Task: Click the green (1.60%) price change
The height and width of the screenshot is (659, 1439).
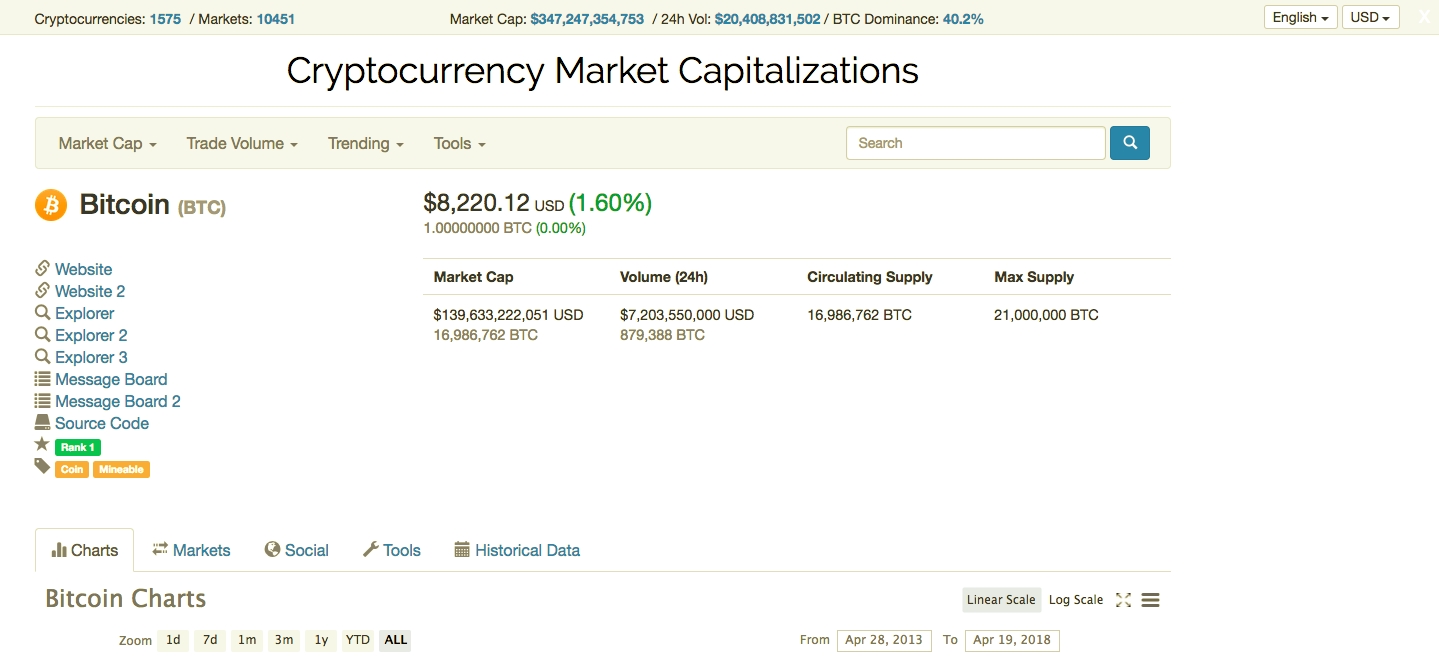Action: tap(610, 203)
